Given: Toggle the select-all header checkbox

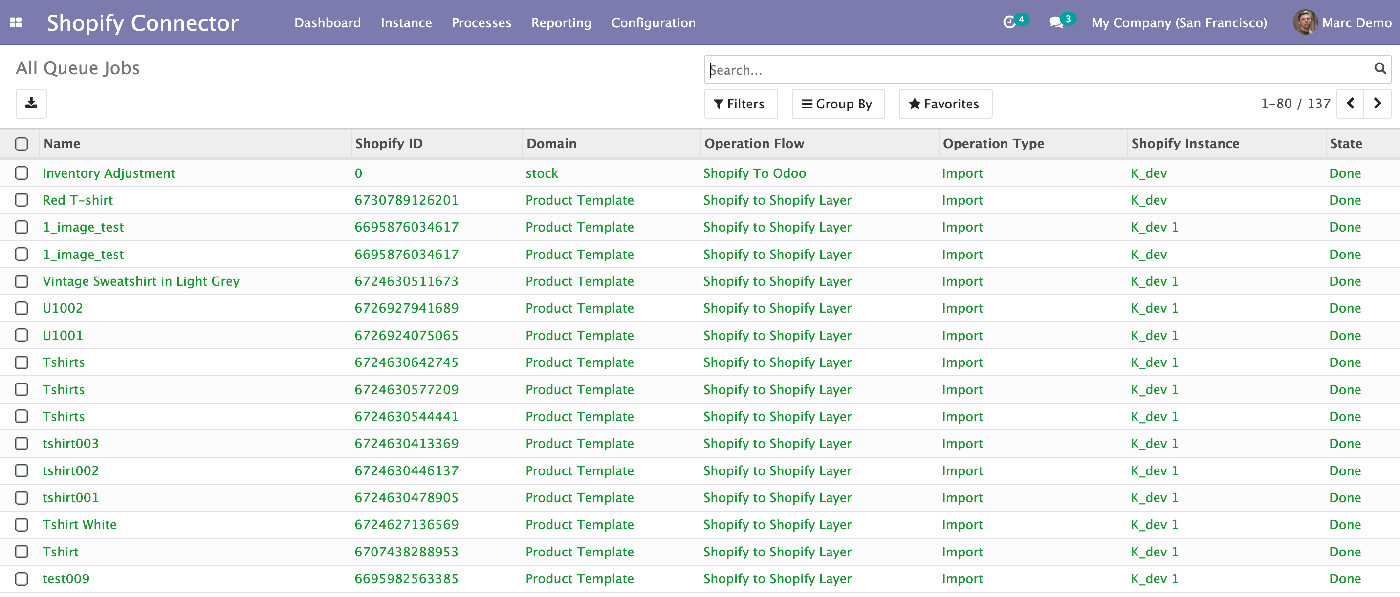Looking at the screenshot, I should tap(21, 144).
